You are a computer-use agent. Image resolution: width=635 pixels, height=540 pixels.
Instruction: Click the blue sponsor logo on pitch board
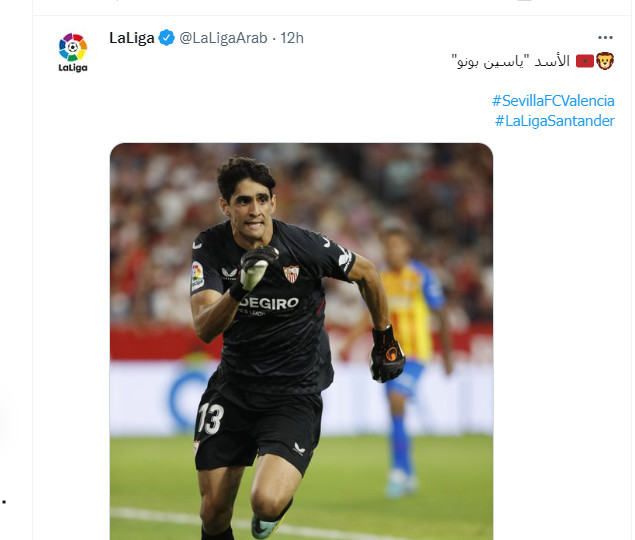click(x=188, y=399)
